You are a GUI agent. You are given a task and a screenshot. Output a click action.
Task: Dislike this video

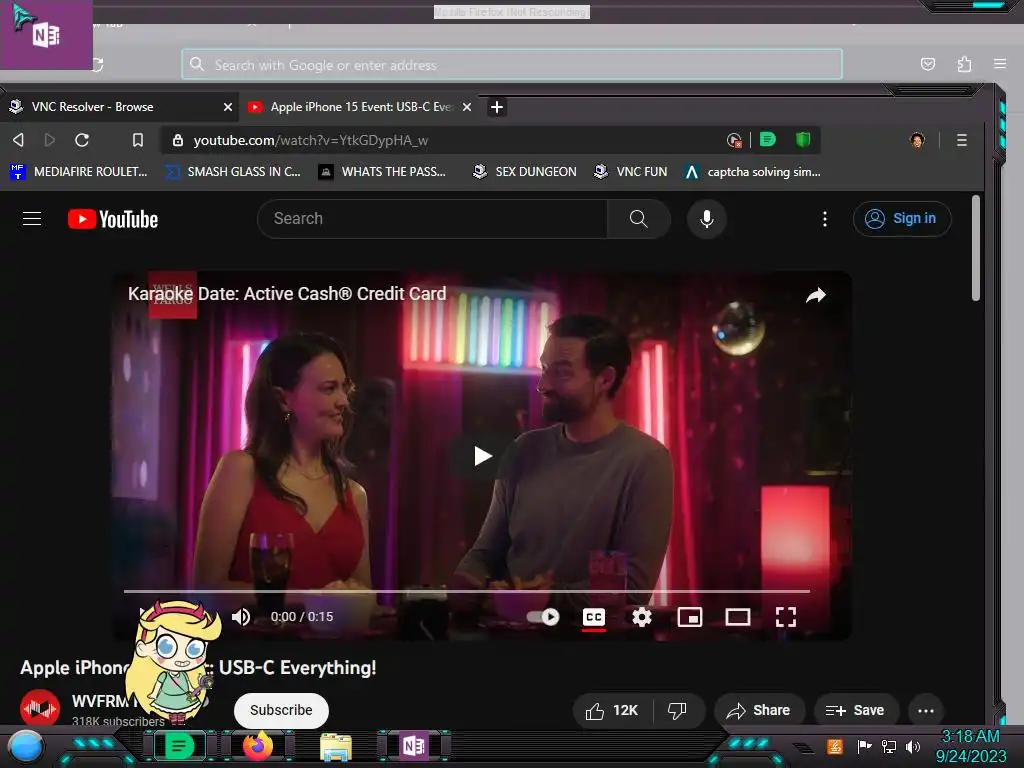pos(677,711)
